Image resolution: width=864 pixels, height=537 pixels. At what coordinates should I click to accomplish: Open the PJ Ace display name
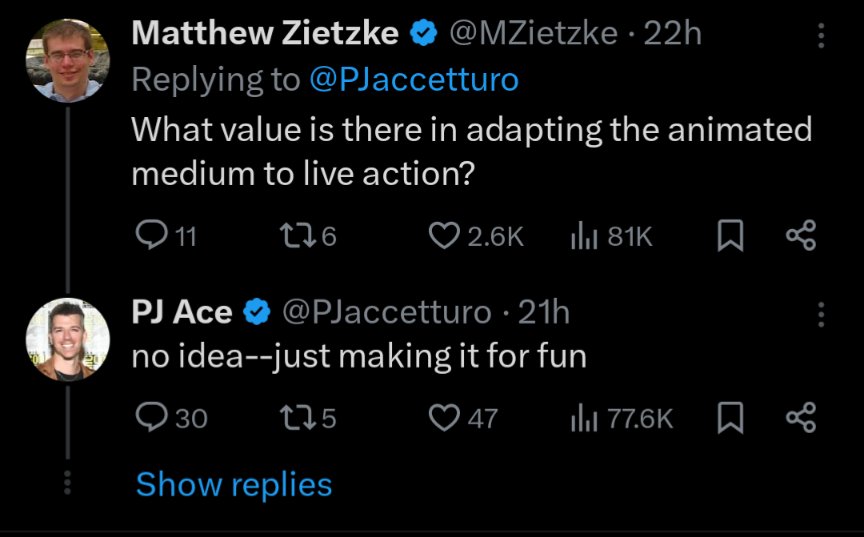pos(182,312)
